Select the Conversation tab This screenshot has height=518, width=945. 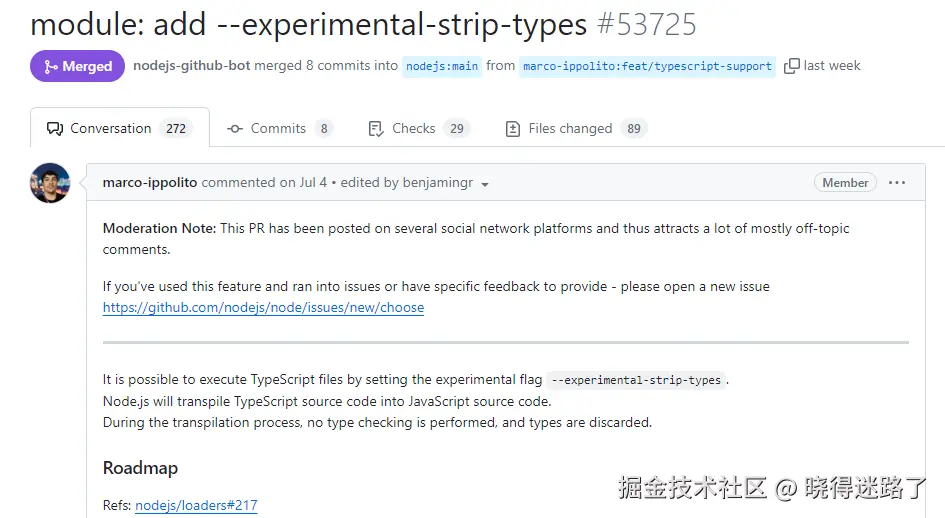(x=110, y=129)
